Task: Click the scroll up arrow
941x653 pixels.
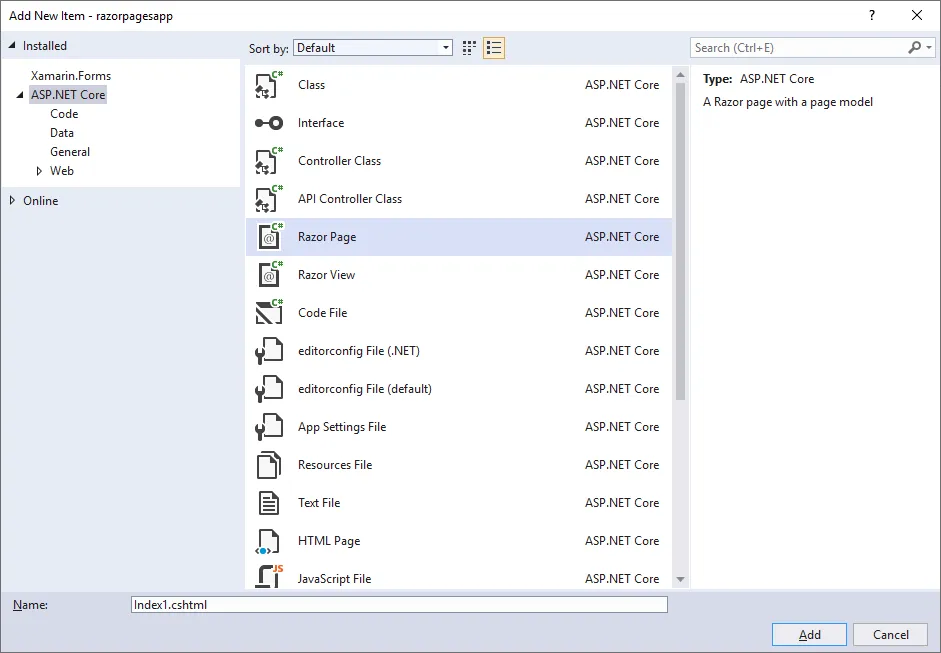Action: click(x=680, y=75)
